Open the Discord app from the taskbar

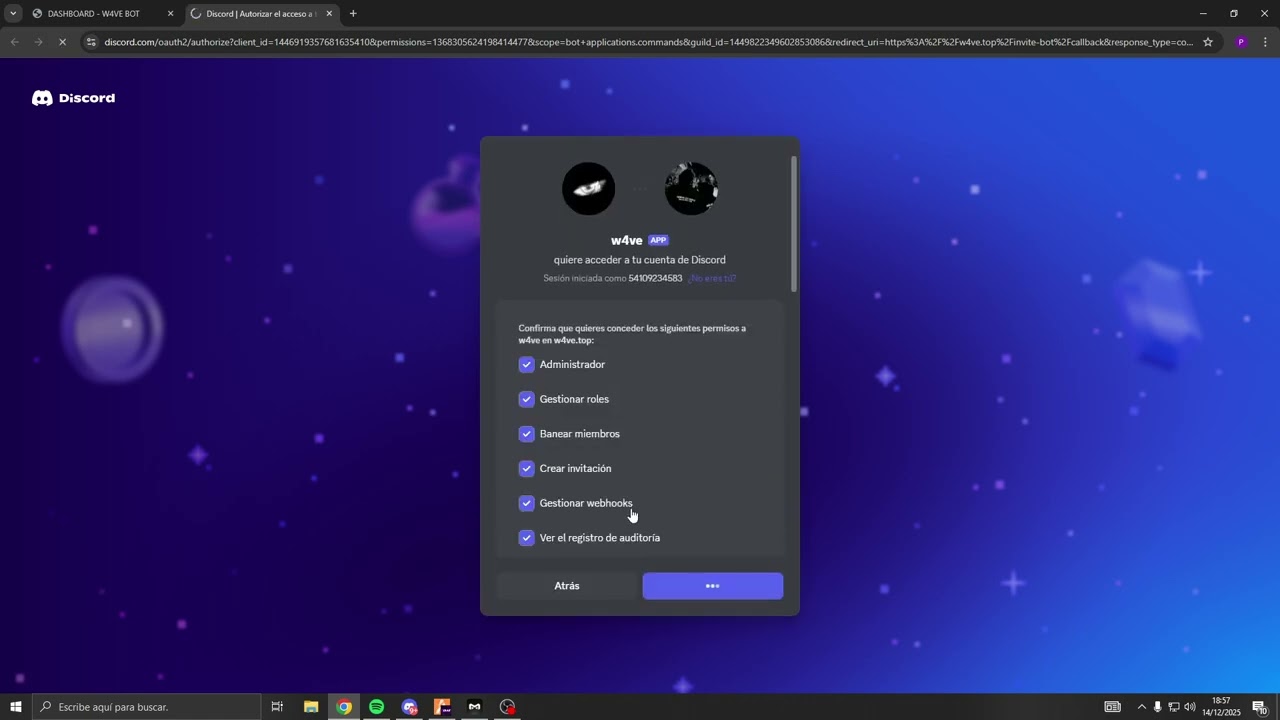click(x=409, y=707)
